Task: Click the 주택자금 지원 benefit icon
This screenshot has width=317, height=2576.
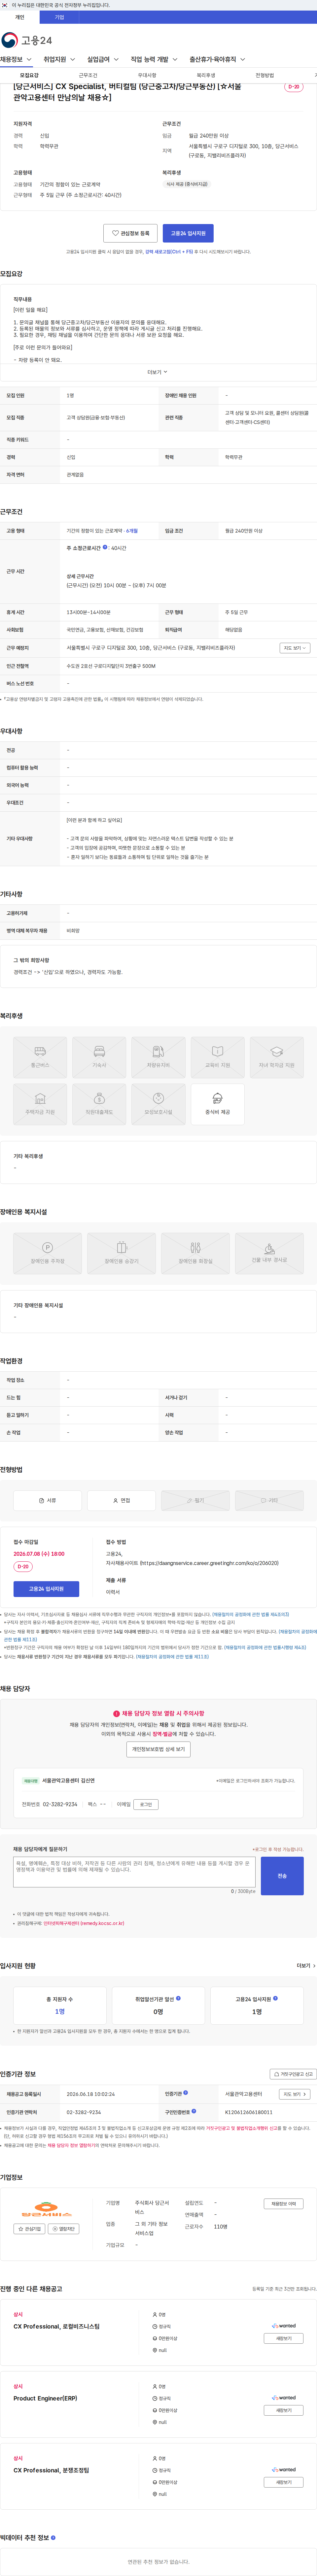Action: [x=40, y=1104]
